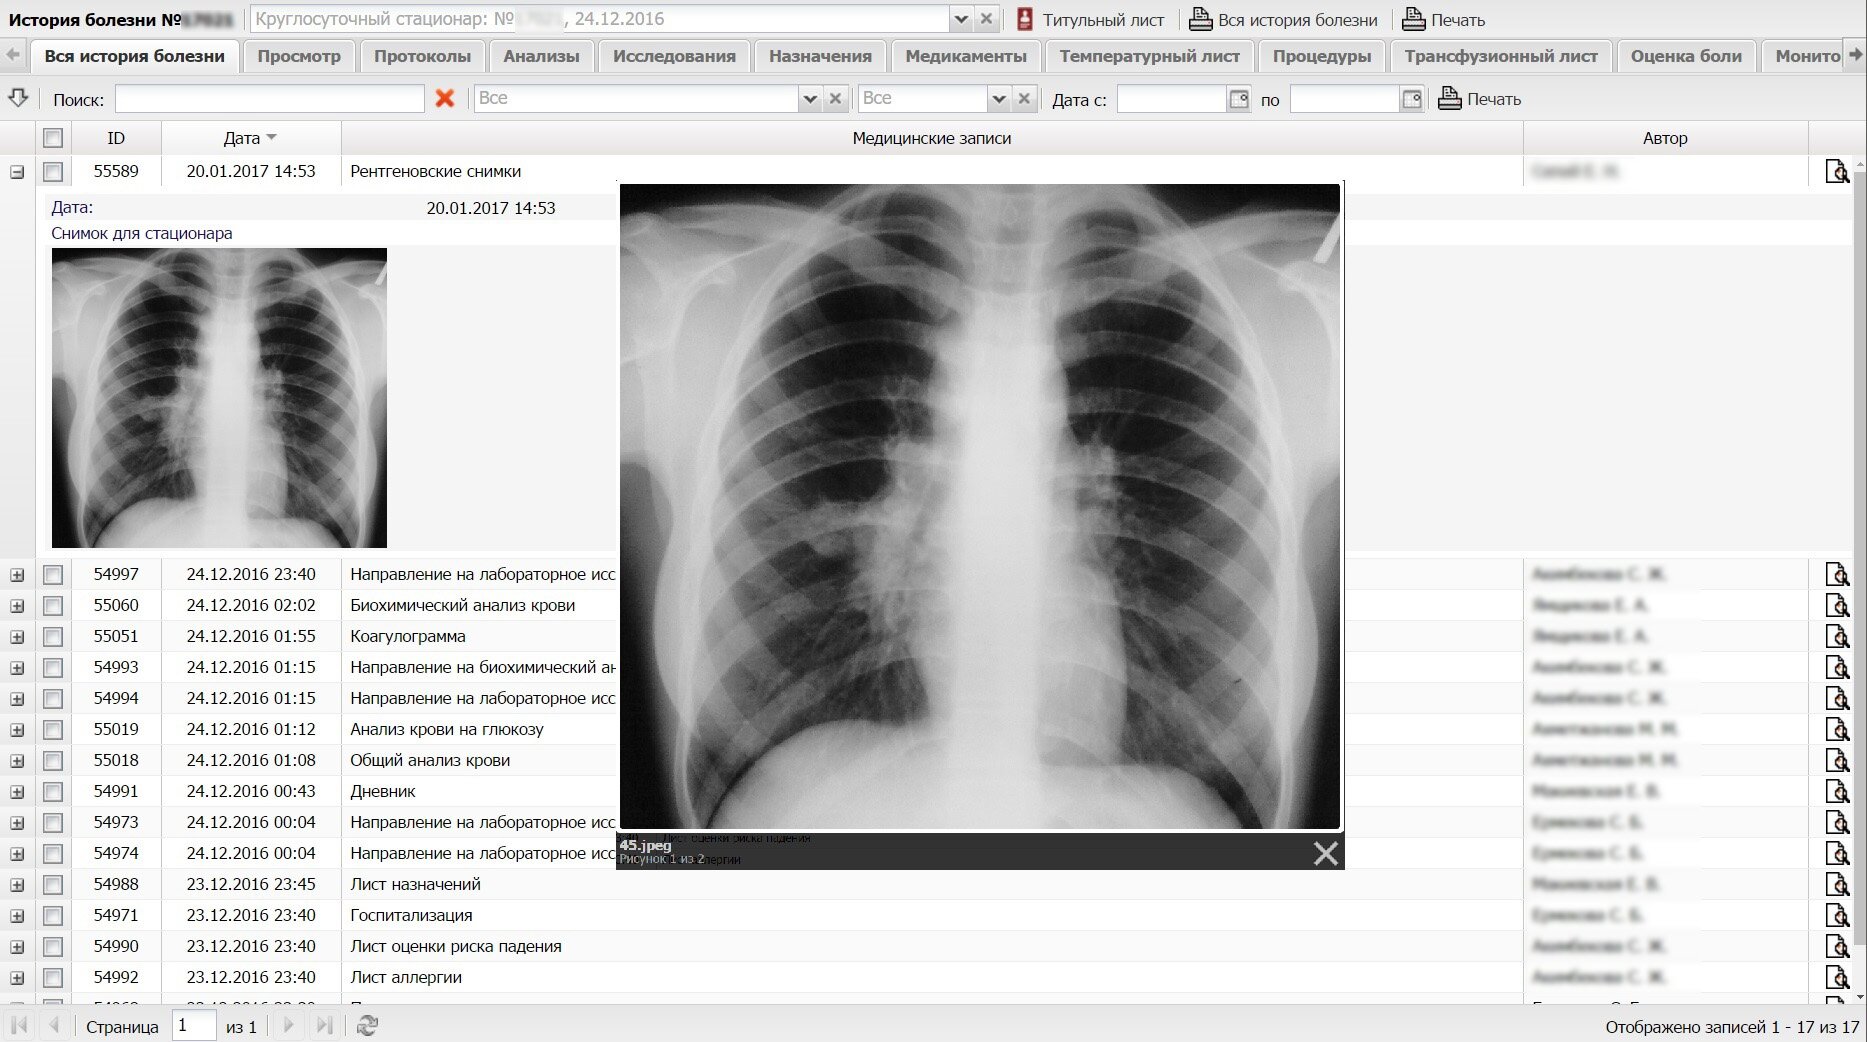1867x1042 pixels.
Task: Check the box for record 55018
Action: (53, 761)
